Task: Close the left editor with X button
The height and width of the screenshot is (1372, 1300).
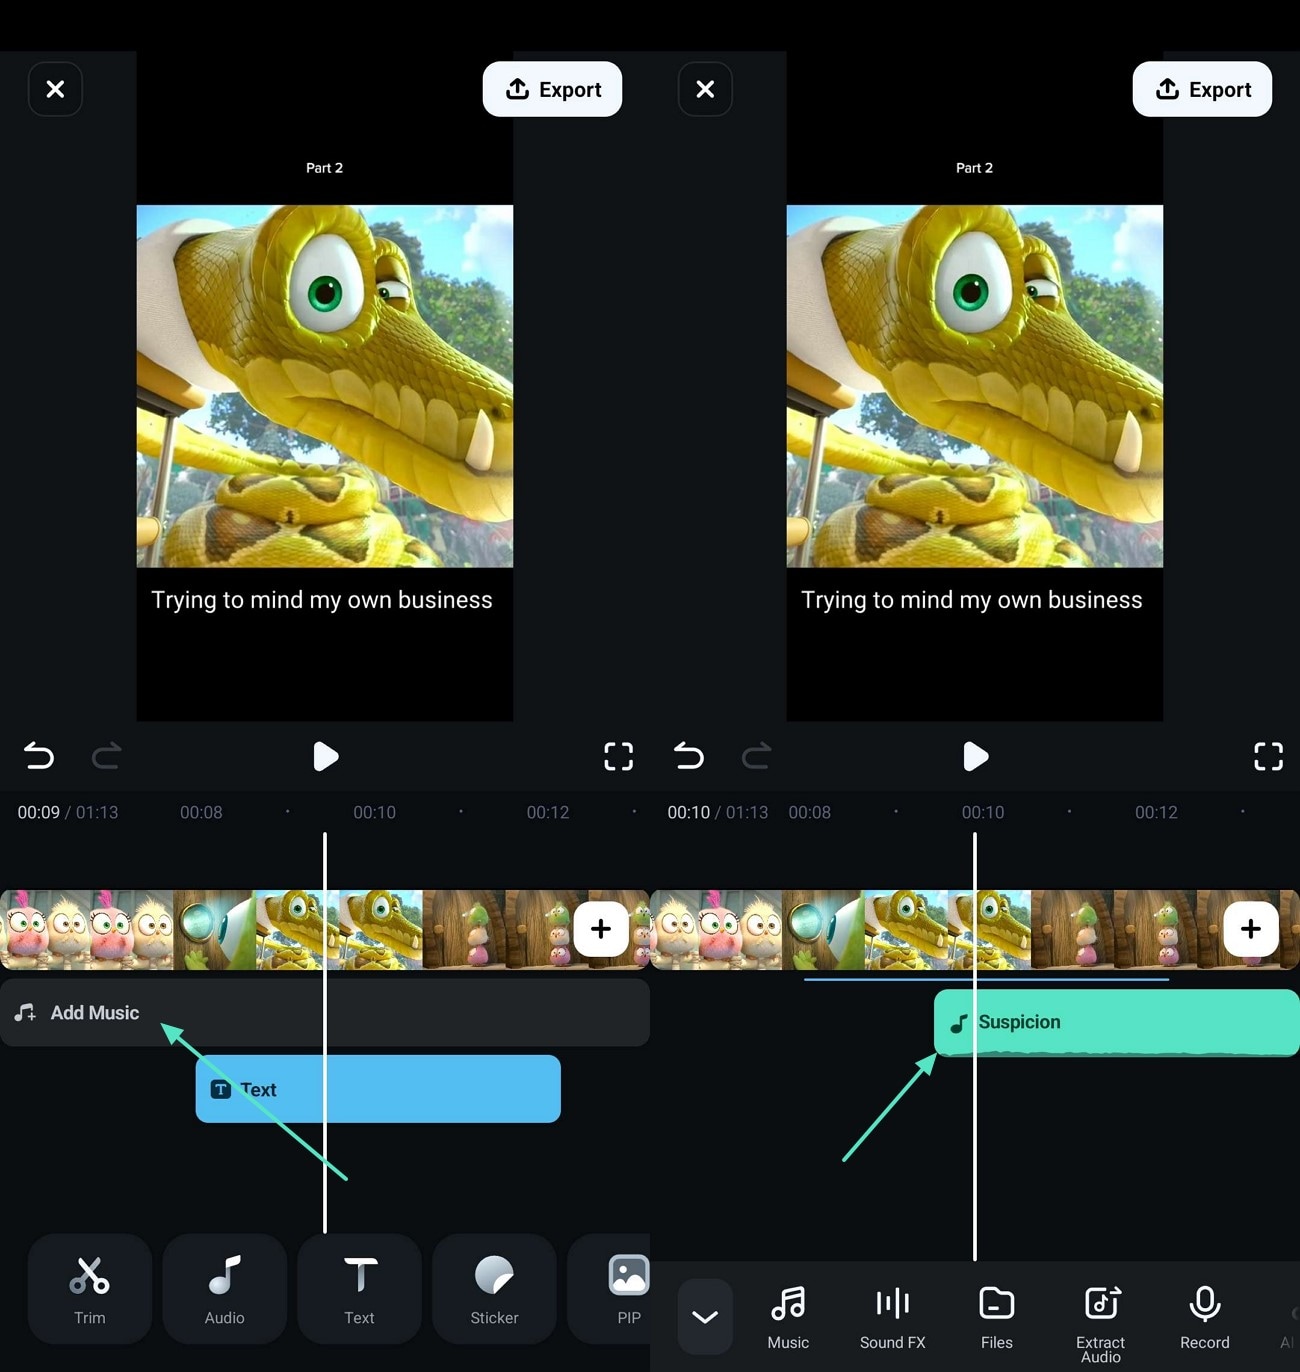Action: [55, 89]
